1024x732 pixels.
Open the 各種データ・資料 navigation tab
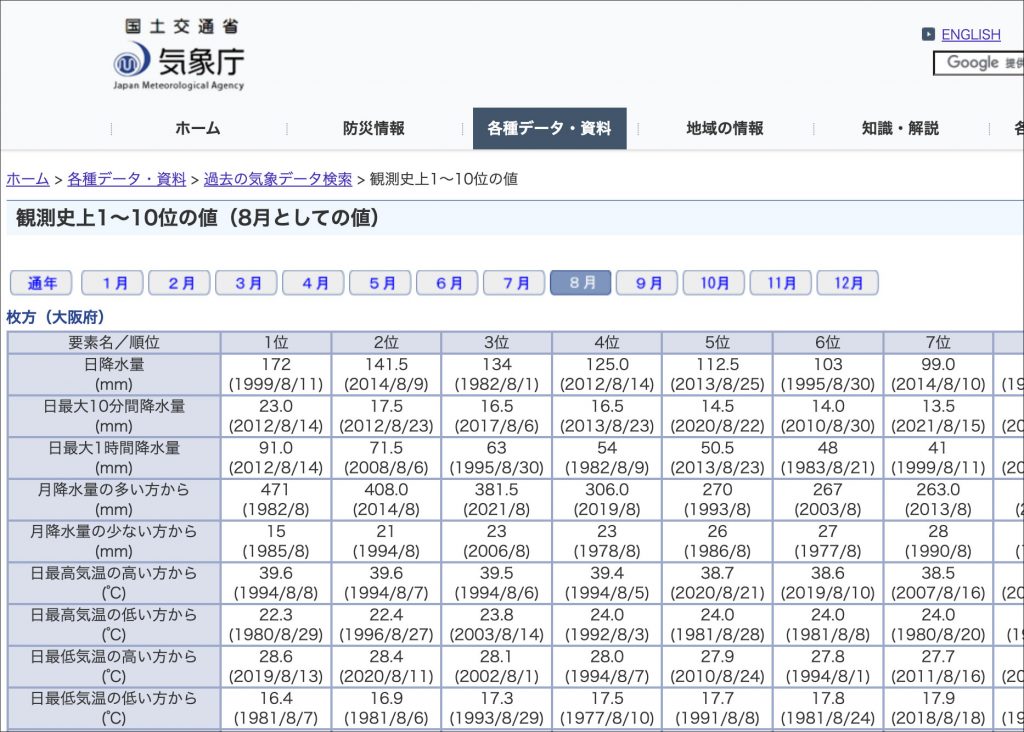[549, 129]
